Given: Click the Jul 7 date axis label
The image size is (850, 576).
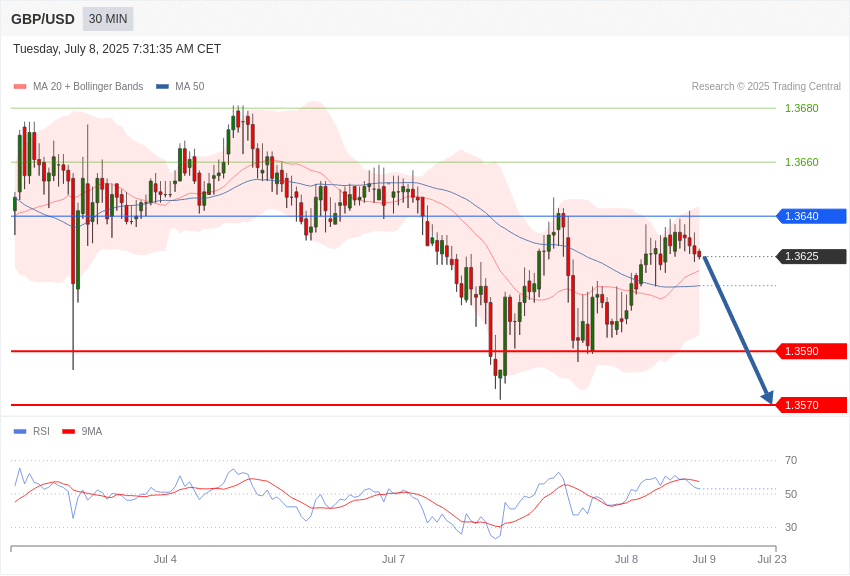Looking at the screenshot, I should click(x=393, y=559).
